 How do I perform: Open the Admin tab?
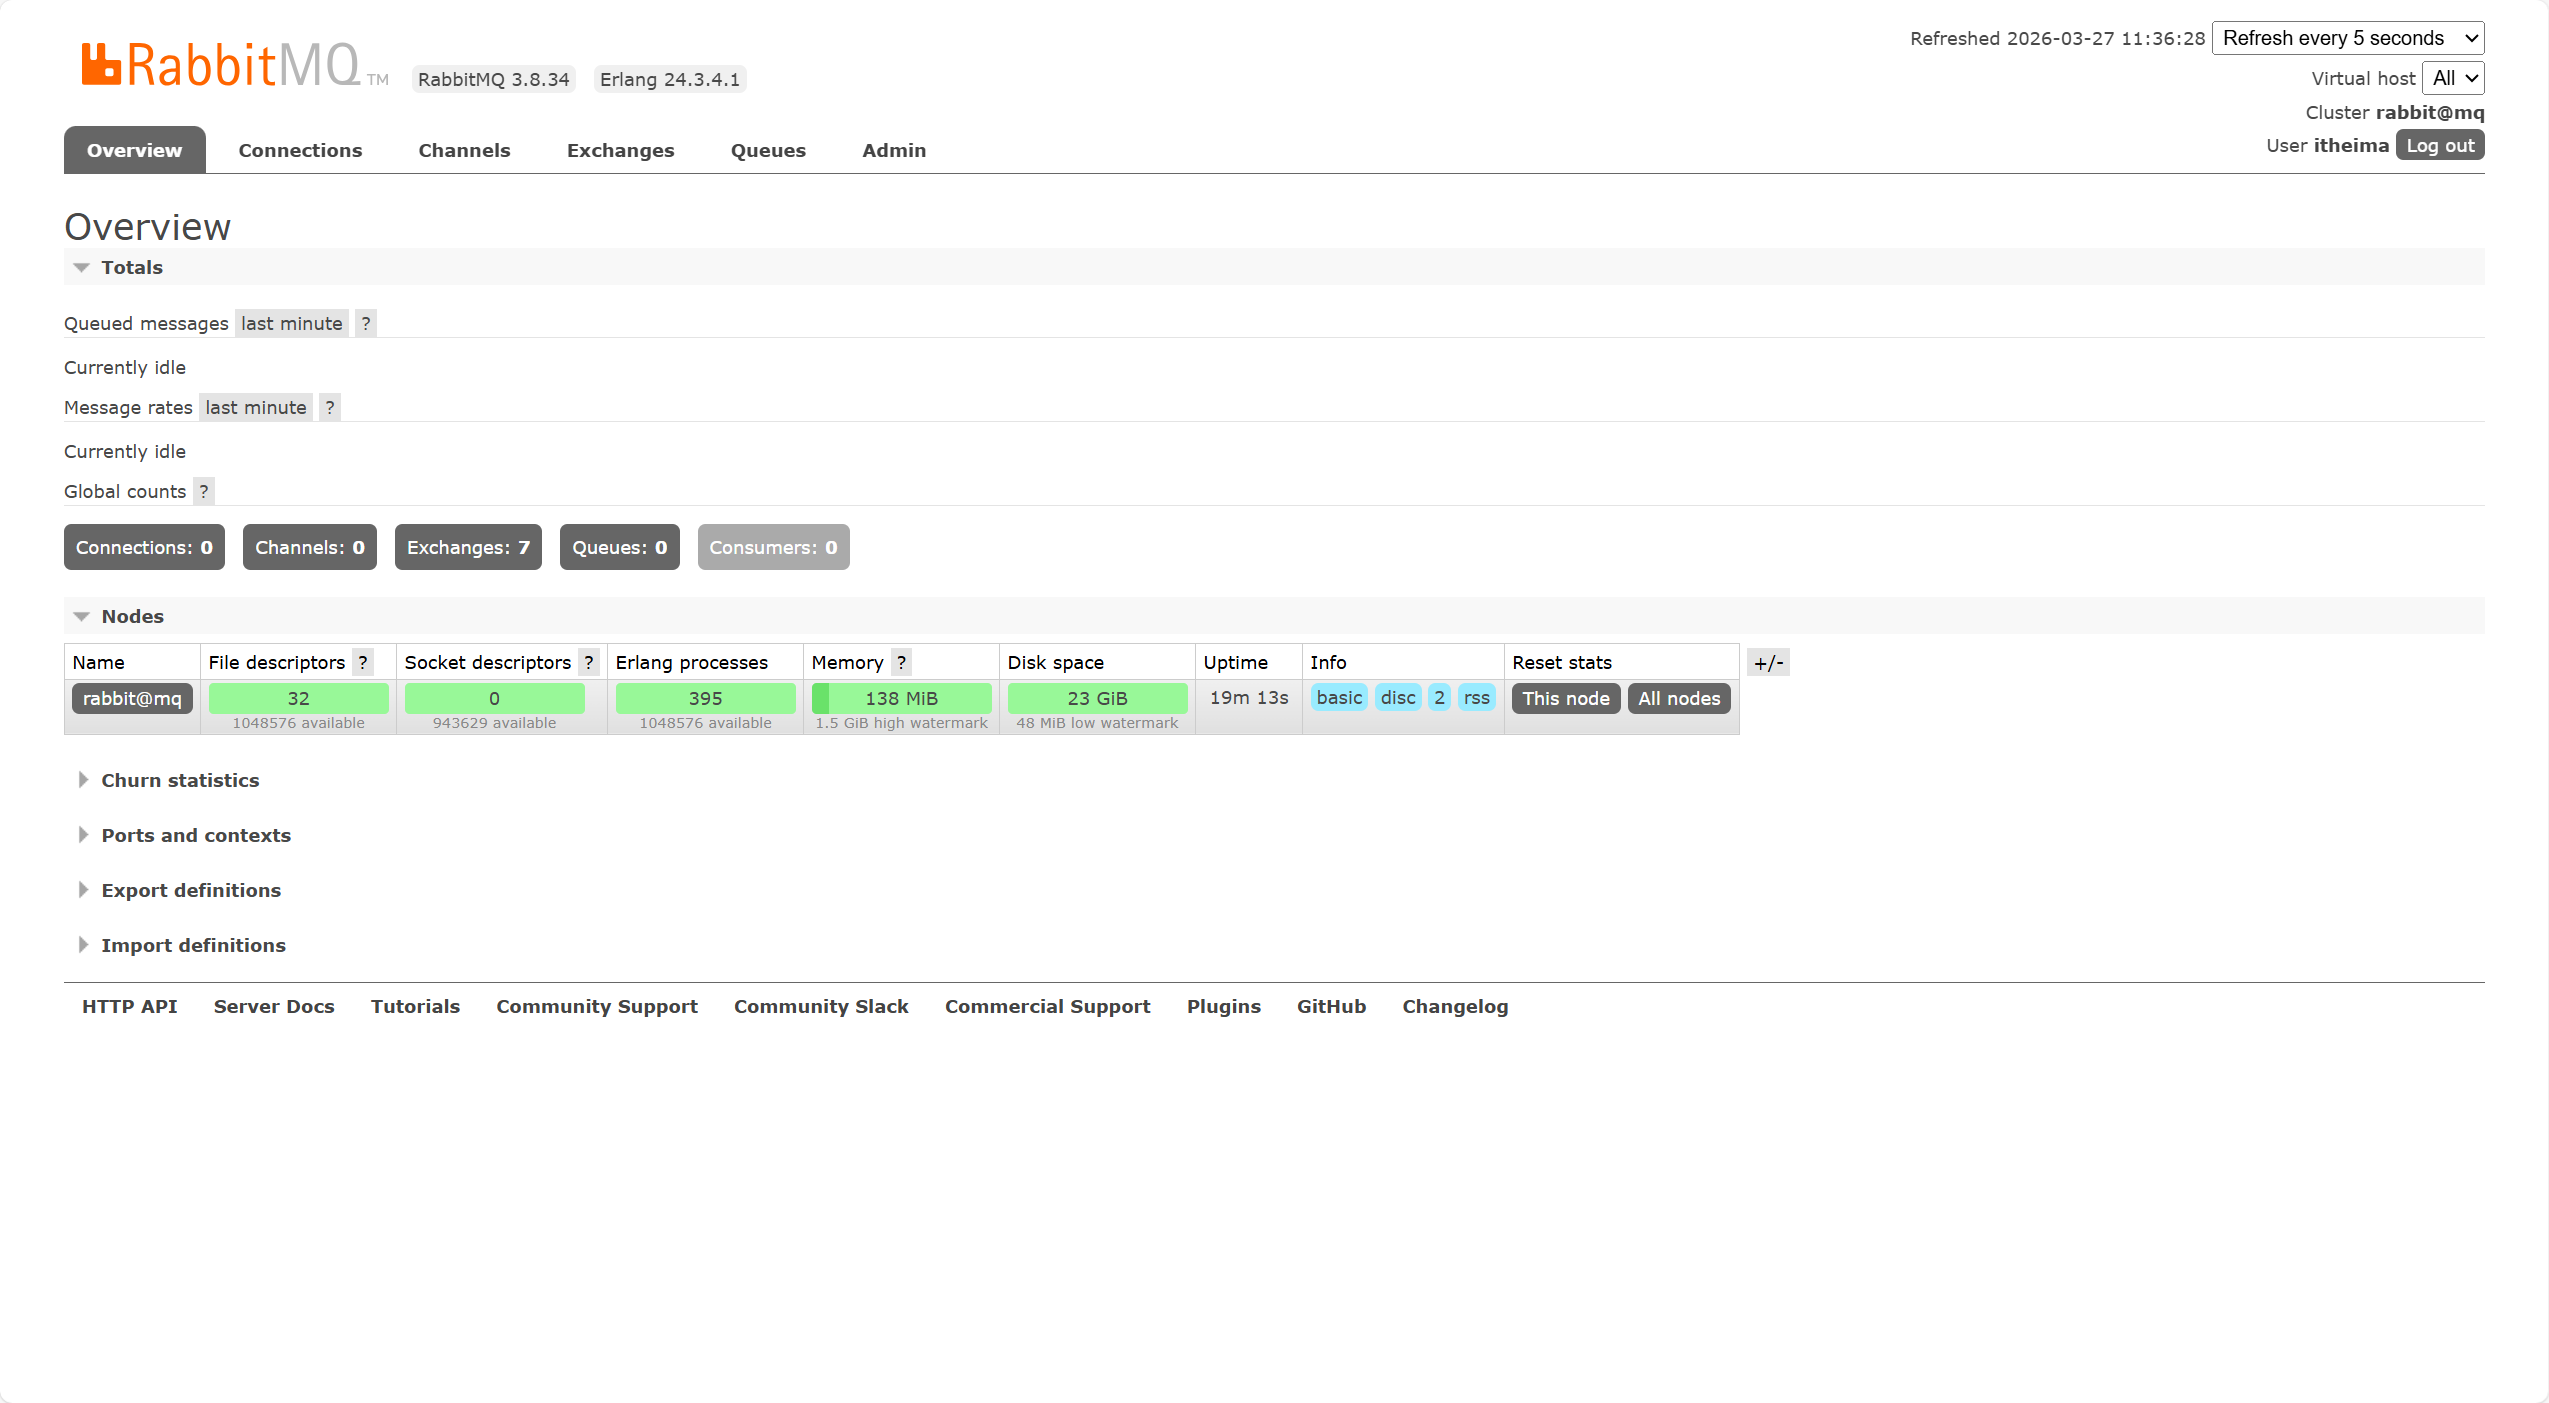[x=894, y=150]
